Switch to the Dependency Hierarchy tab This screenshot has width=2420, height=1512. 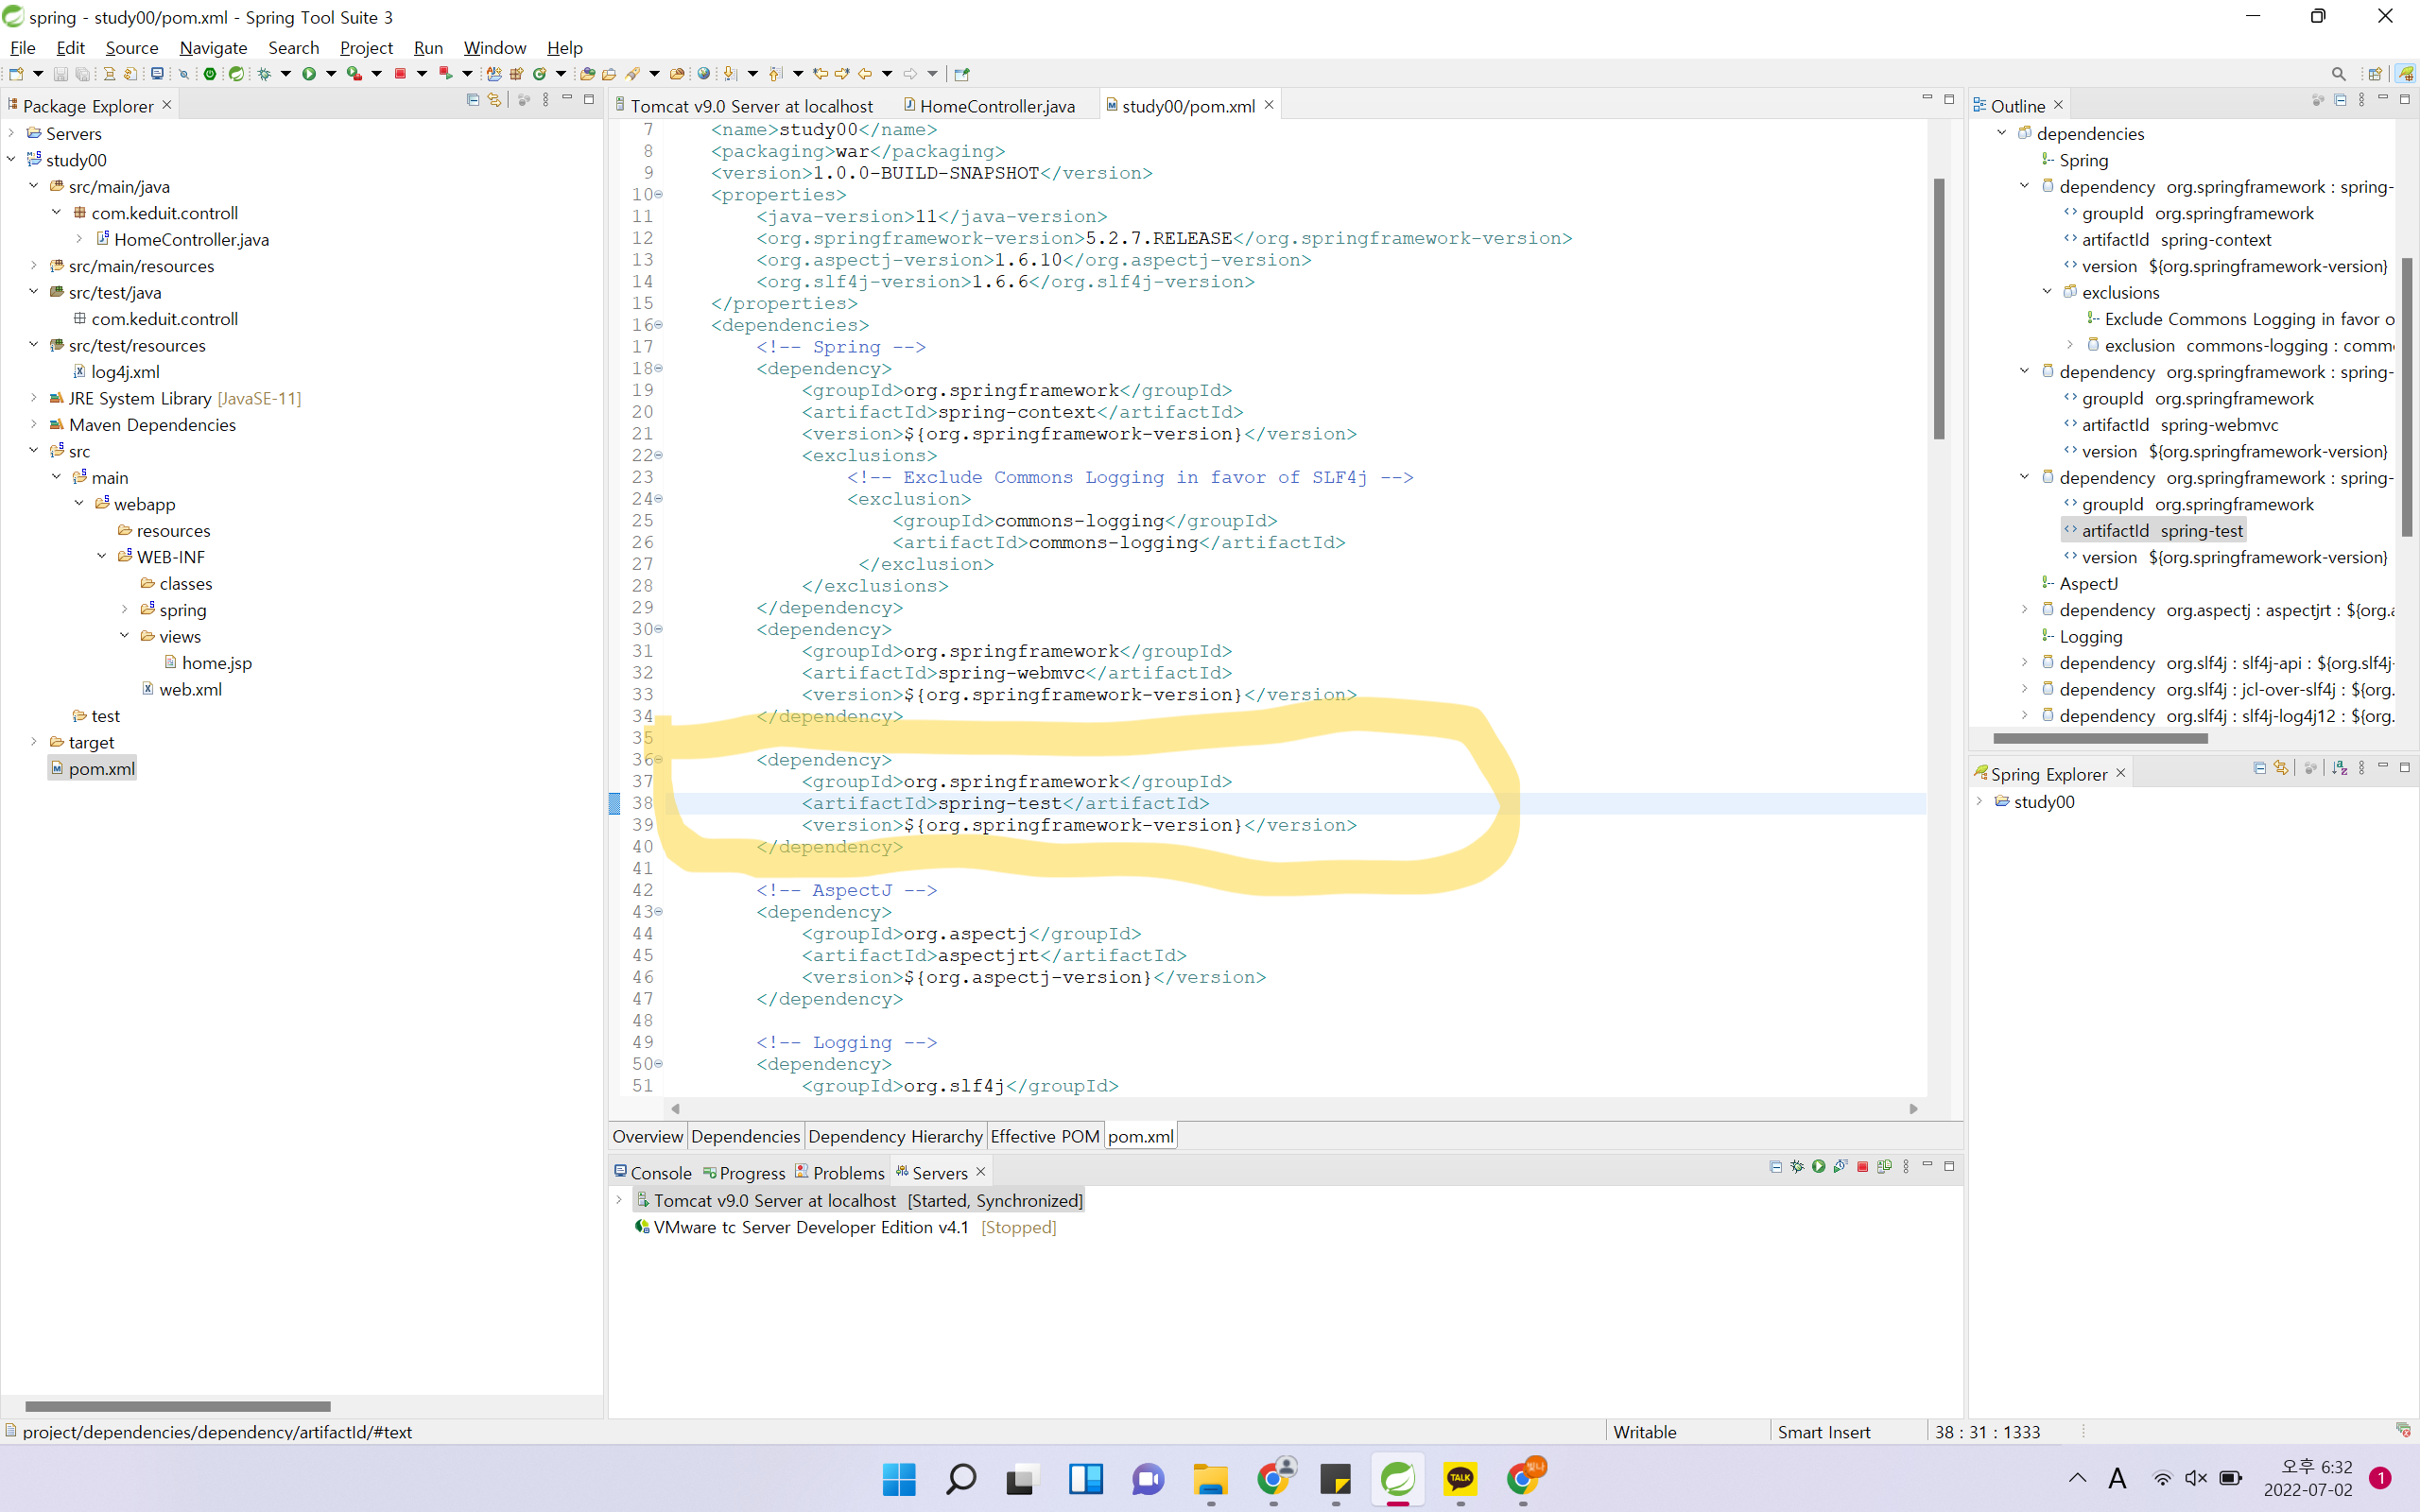point(894,1136)
